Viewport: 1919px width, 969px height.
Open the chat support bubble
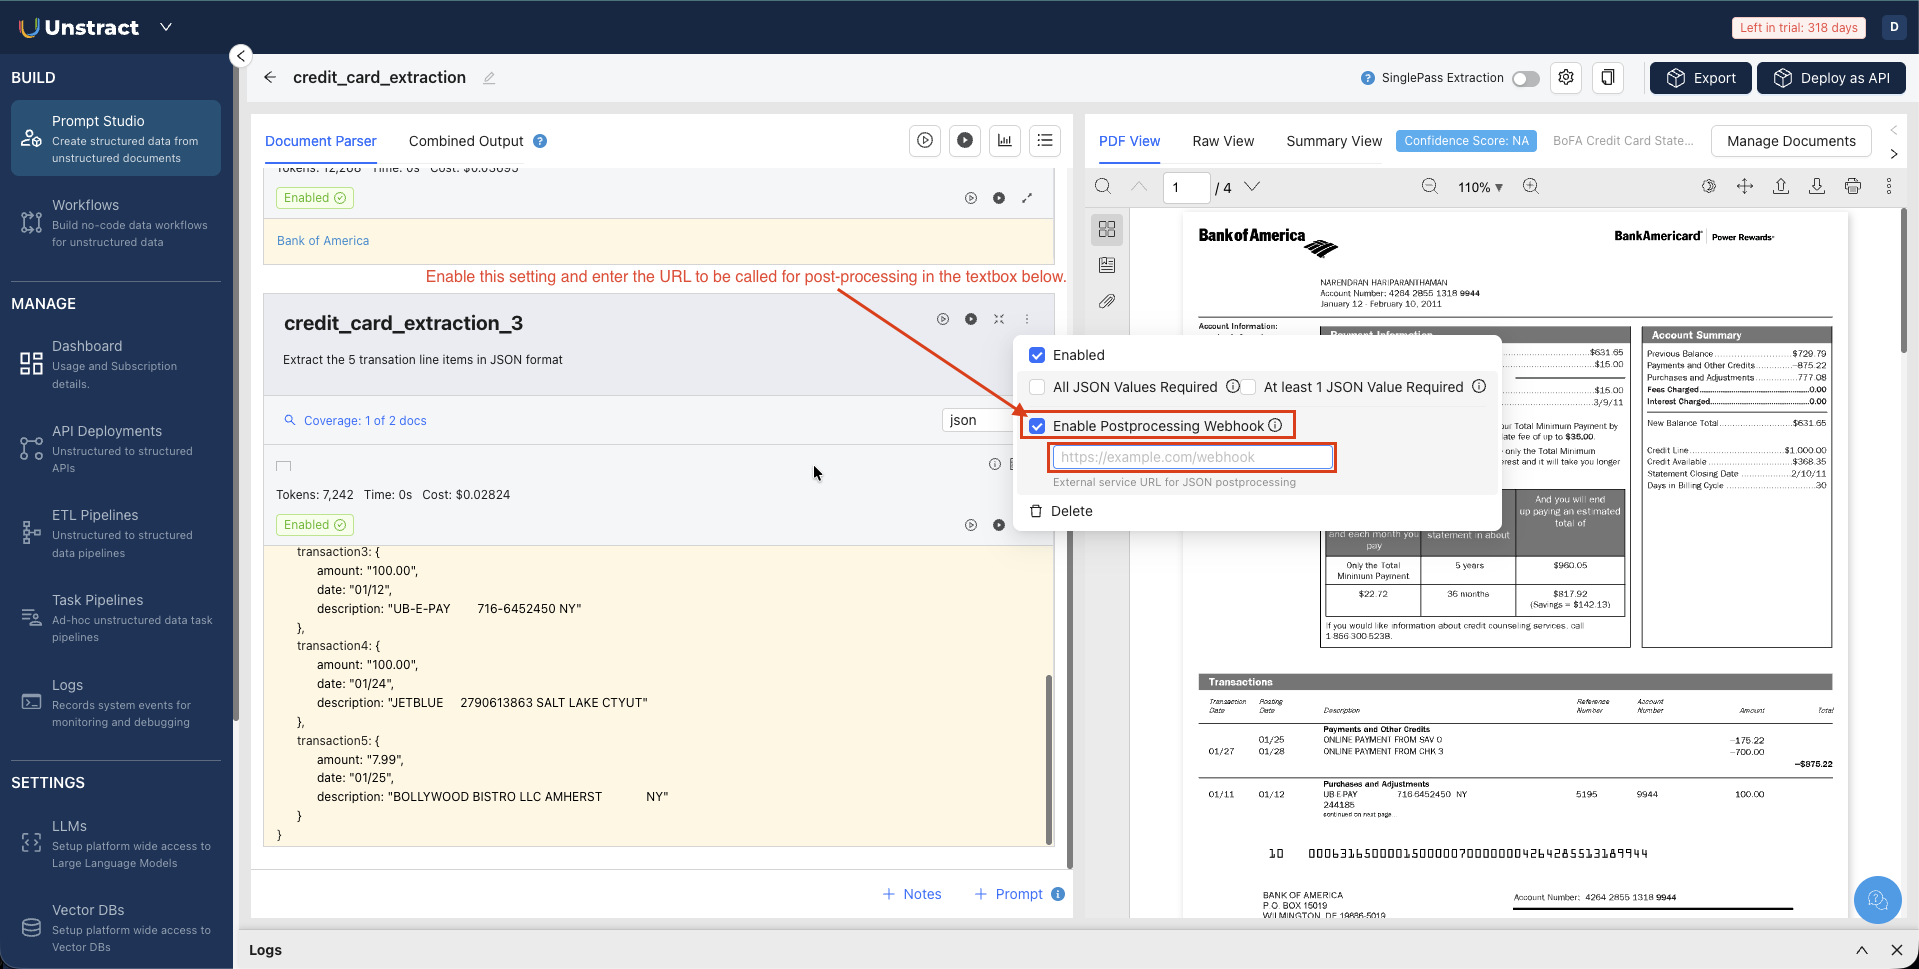click(1877, 900)
